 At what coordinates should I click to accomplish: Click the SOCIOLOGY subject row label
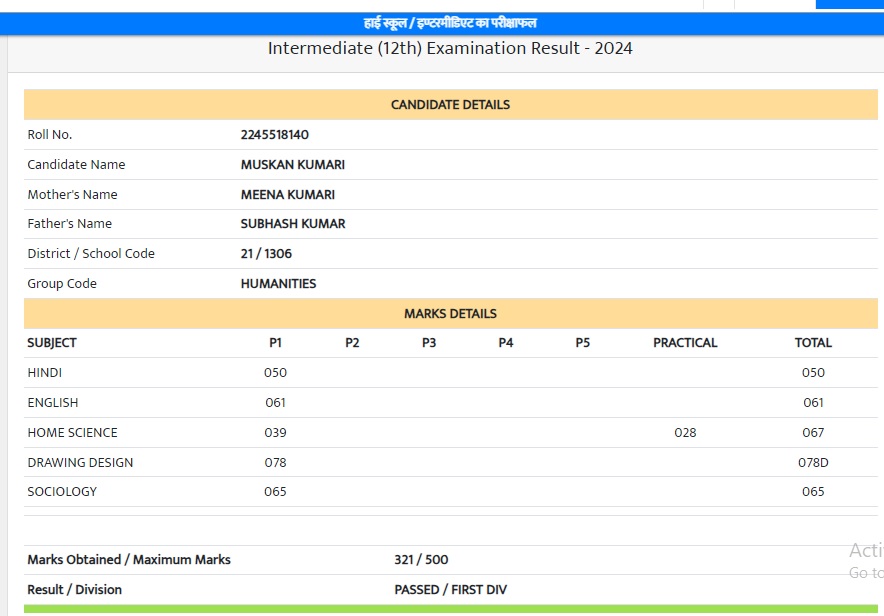pyautogui.click(x=62, y=492)
